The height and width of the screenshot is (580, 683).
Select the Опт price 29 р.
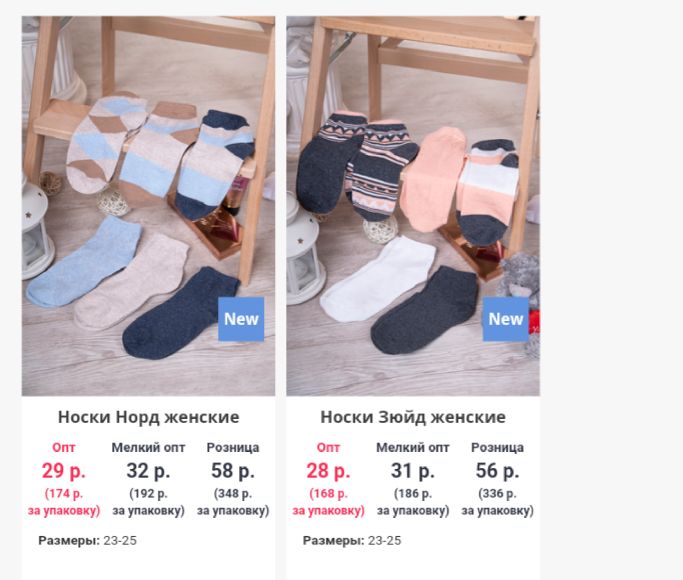pos(64,471)
